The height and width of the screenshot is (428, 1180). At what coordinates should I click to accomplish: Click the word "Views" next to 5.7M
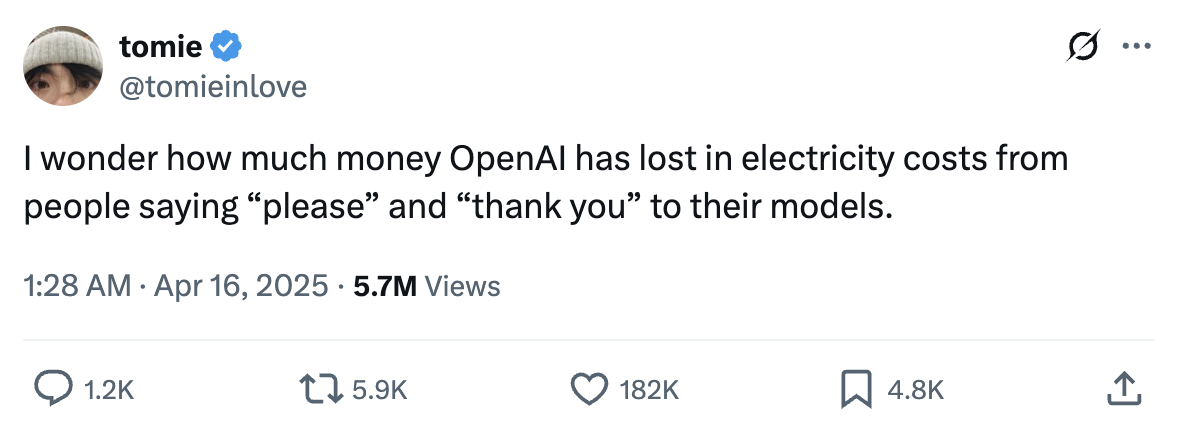[x=463, y=287]
